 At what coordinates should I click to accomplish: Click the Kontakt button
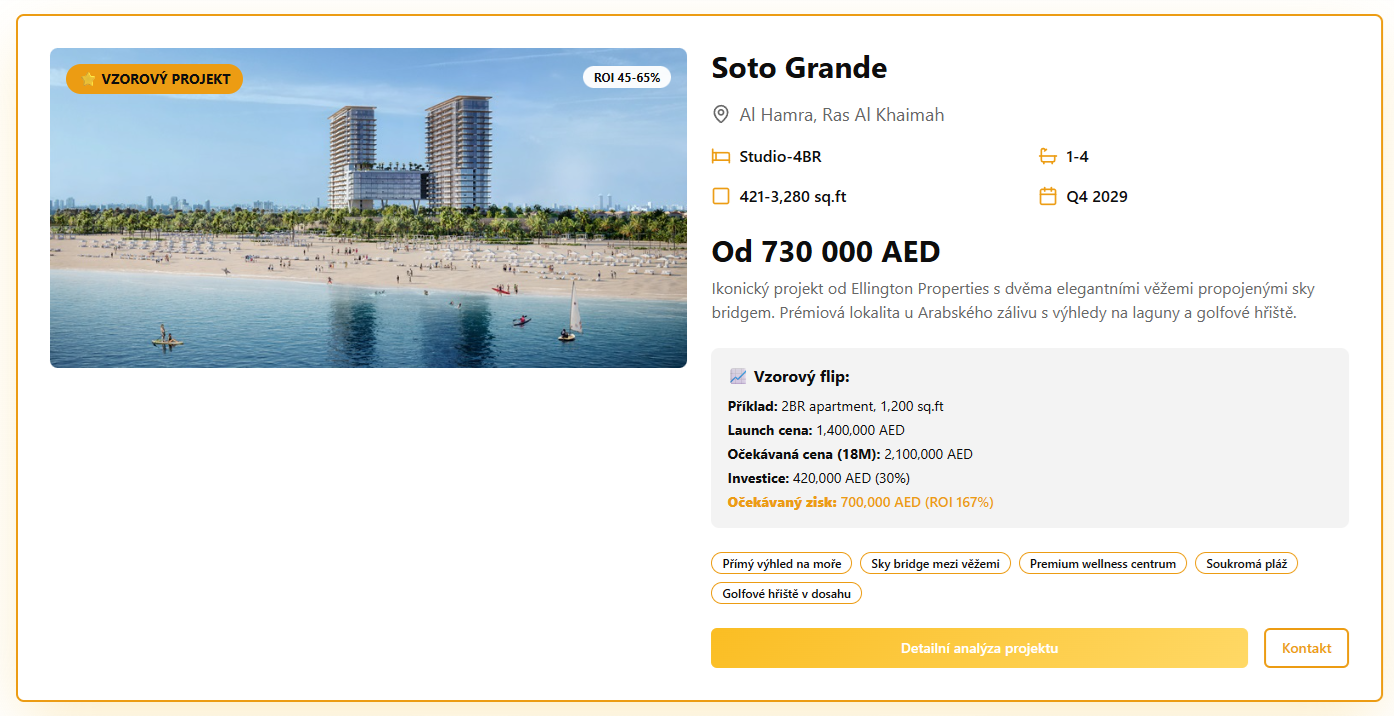1306,648
